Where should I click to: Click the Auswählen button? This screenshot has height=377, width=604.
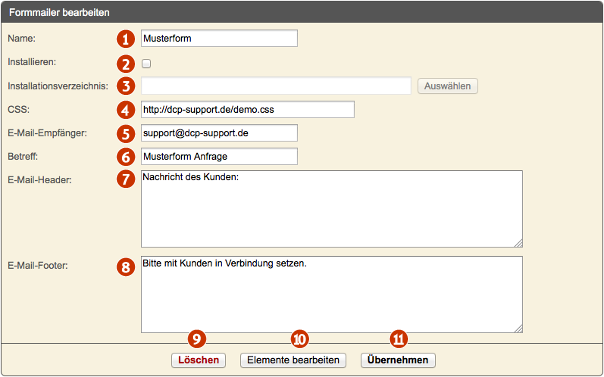[x=448, y=86]
